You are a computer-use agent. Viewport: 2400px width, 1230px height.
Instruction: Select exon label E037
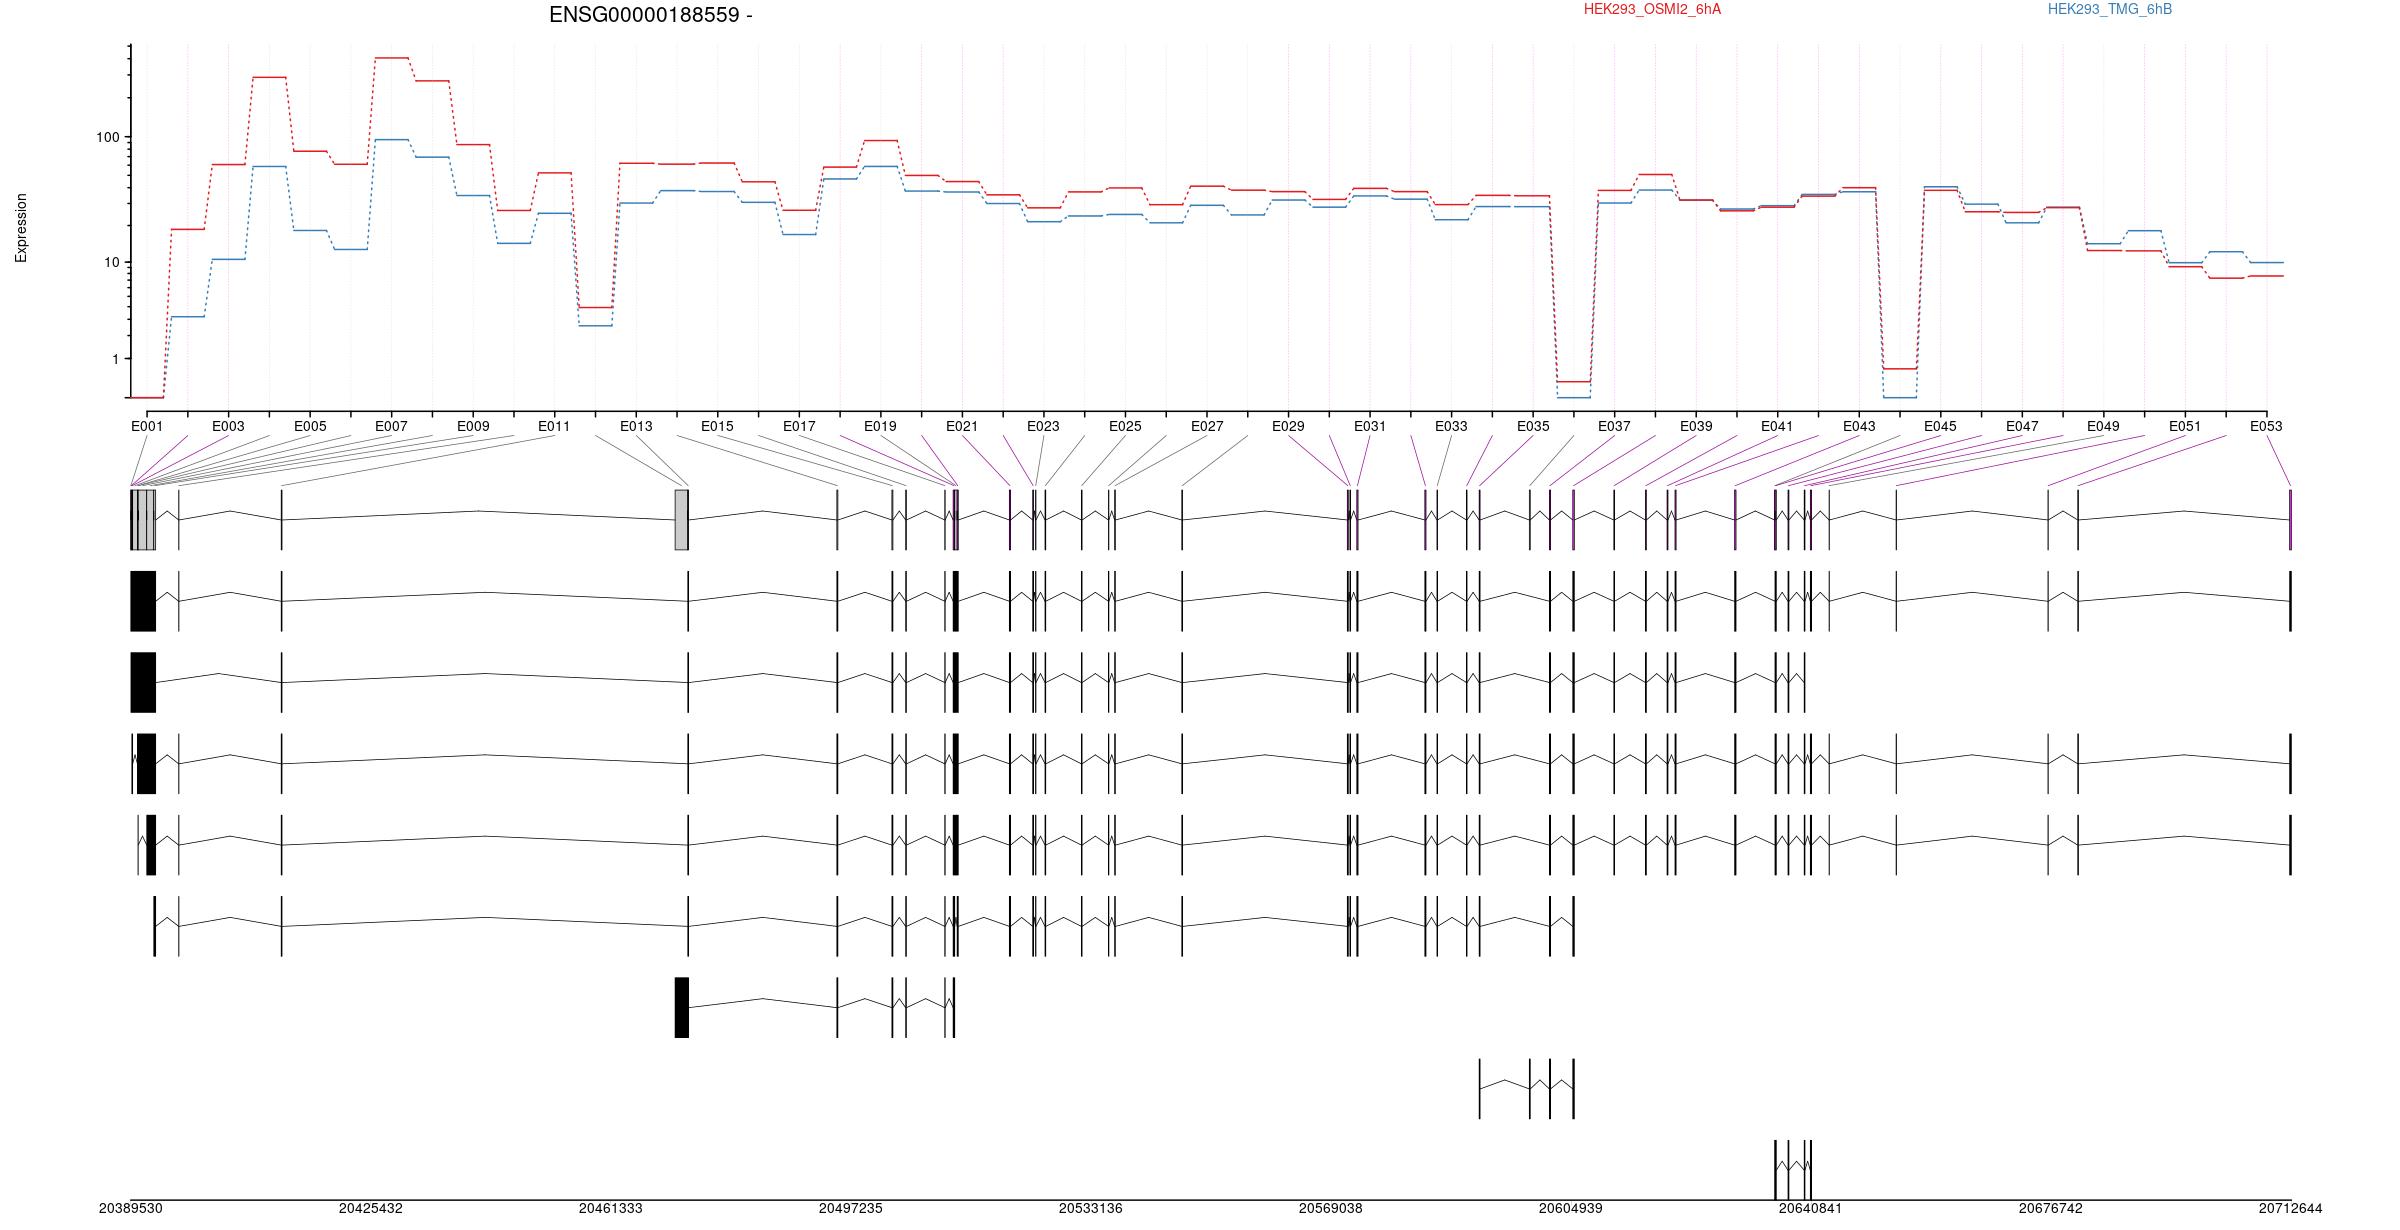pos(1614,426)
